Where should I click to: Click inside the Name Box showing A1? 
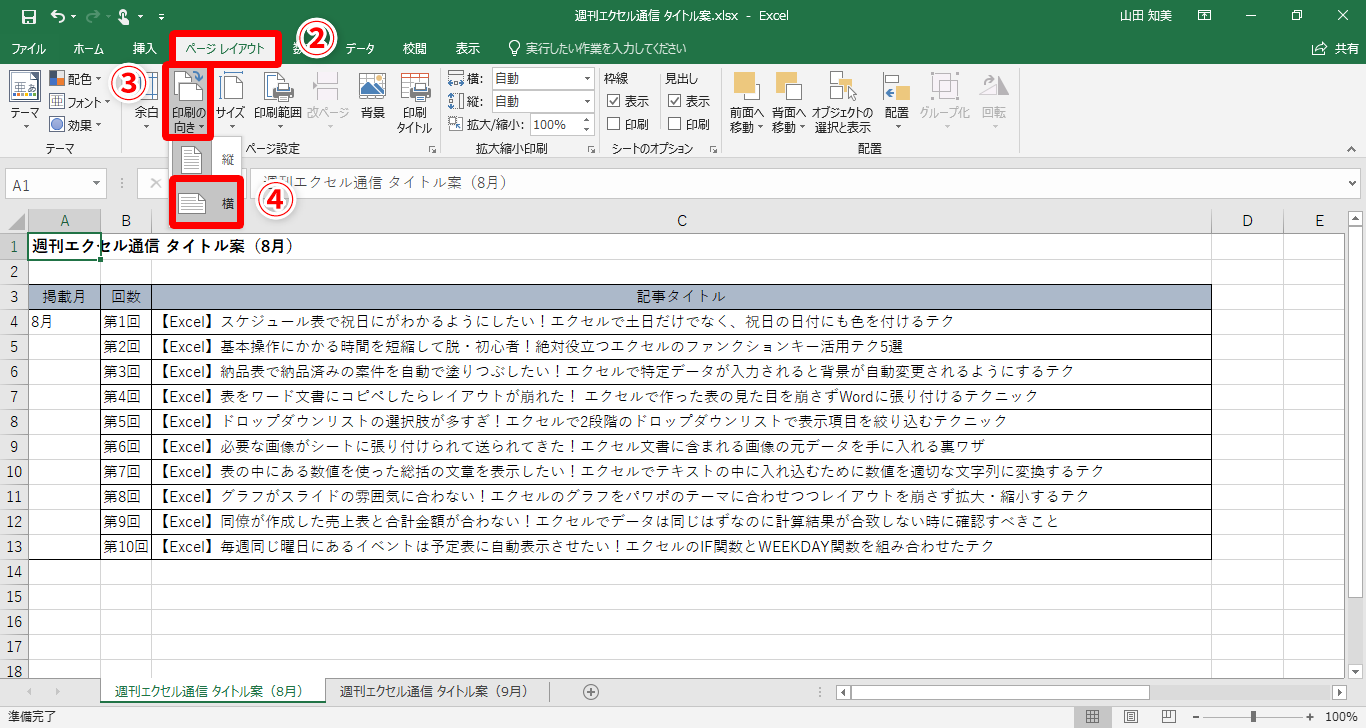[48, 185]
